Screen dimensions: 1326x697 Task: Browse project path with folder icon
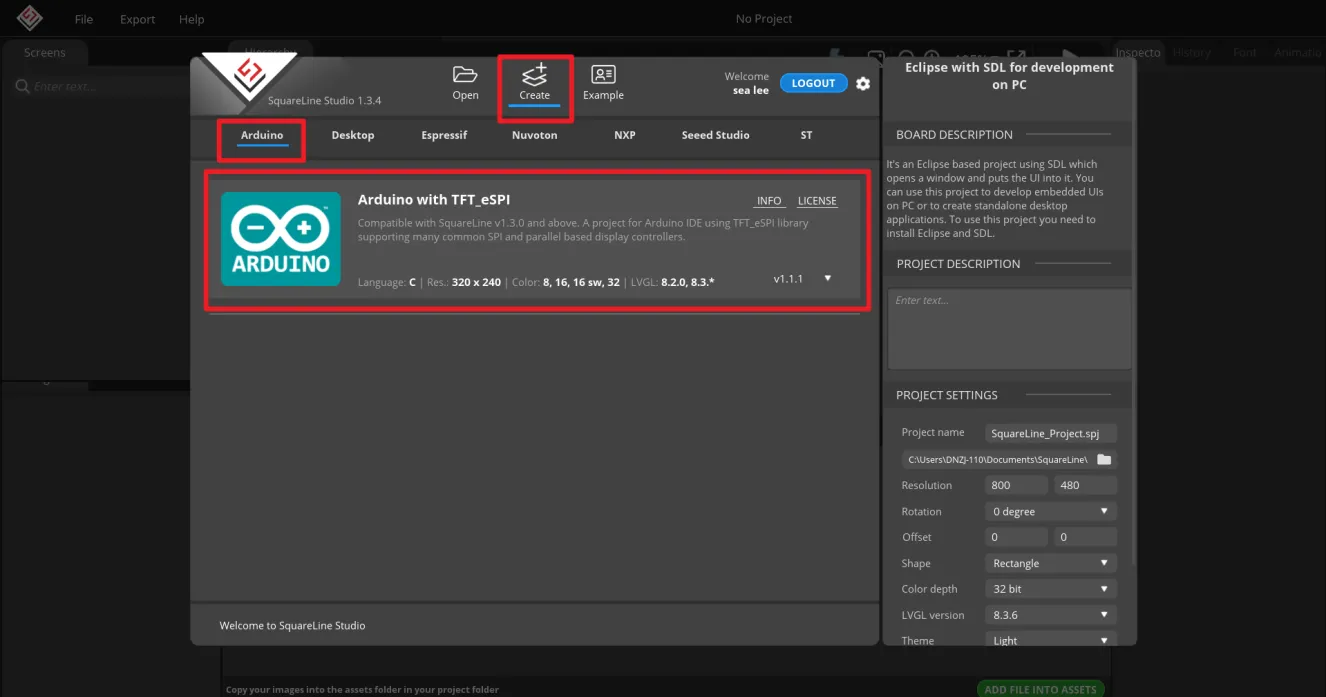tap(1104, 460)
